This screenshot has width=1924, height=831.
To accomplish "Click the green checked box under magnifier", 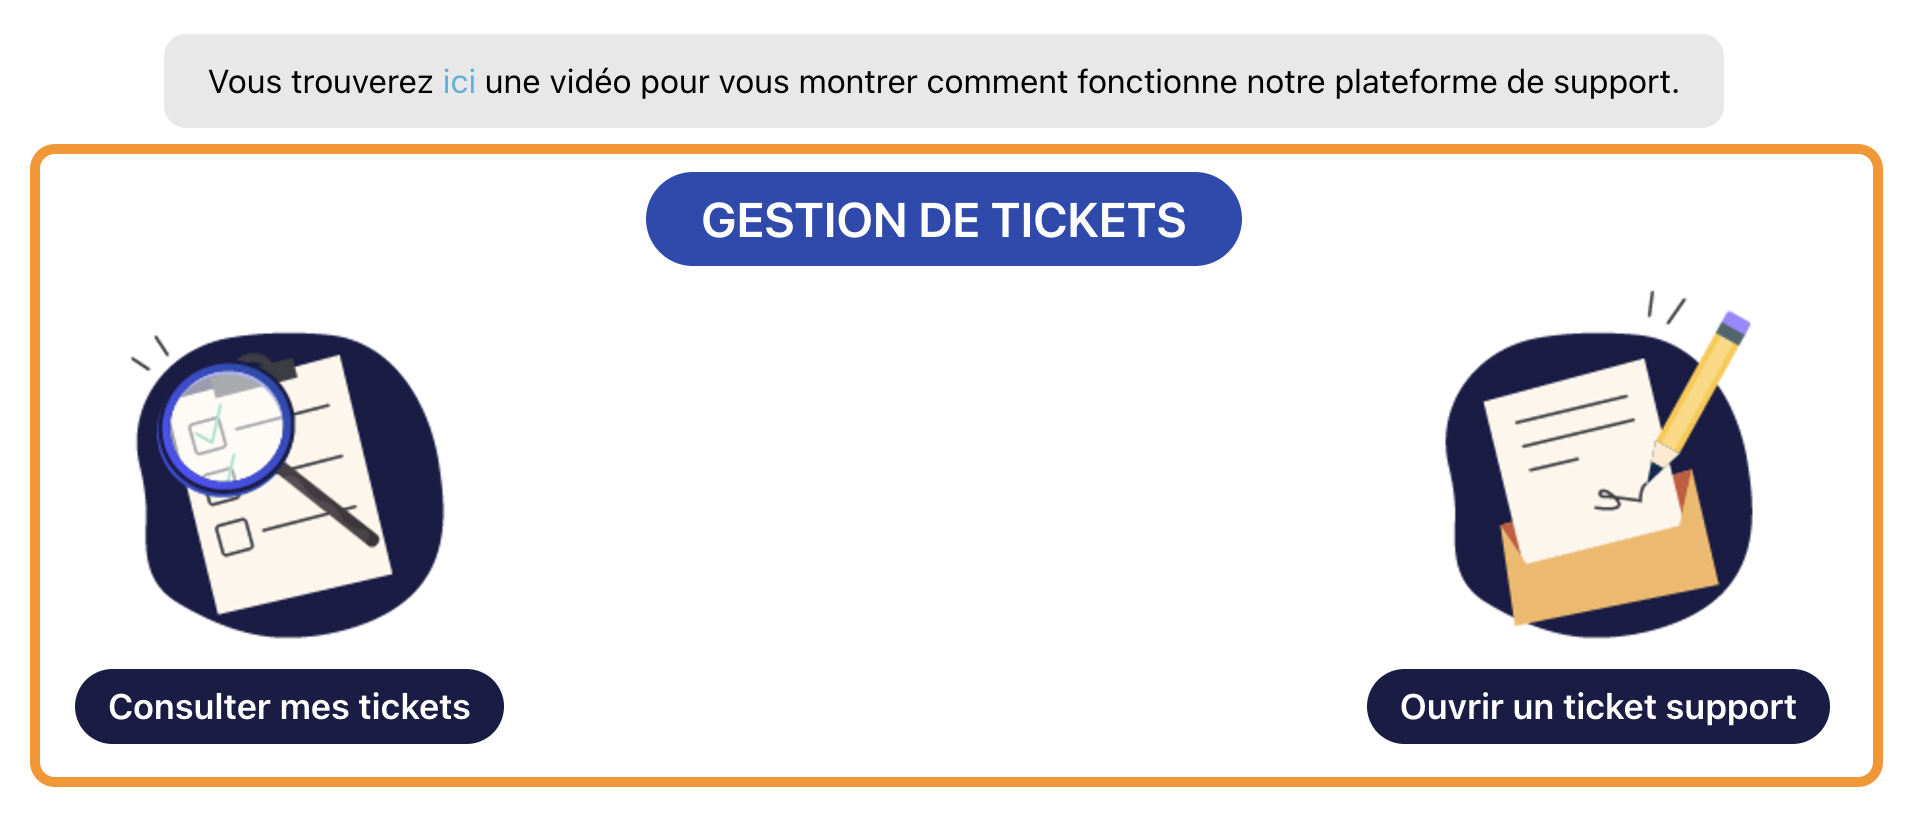I will coord(209,433).
